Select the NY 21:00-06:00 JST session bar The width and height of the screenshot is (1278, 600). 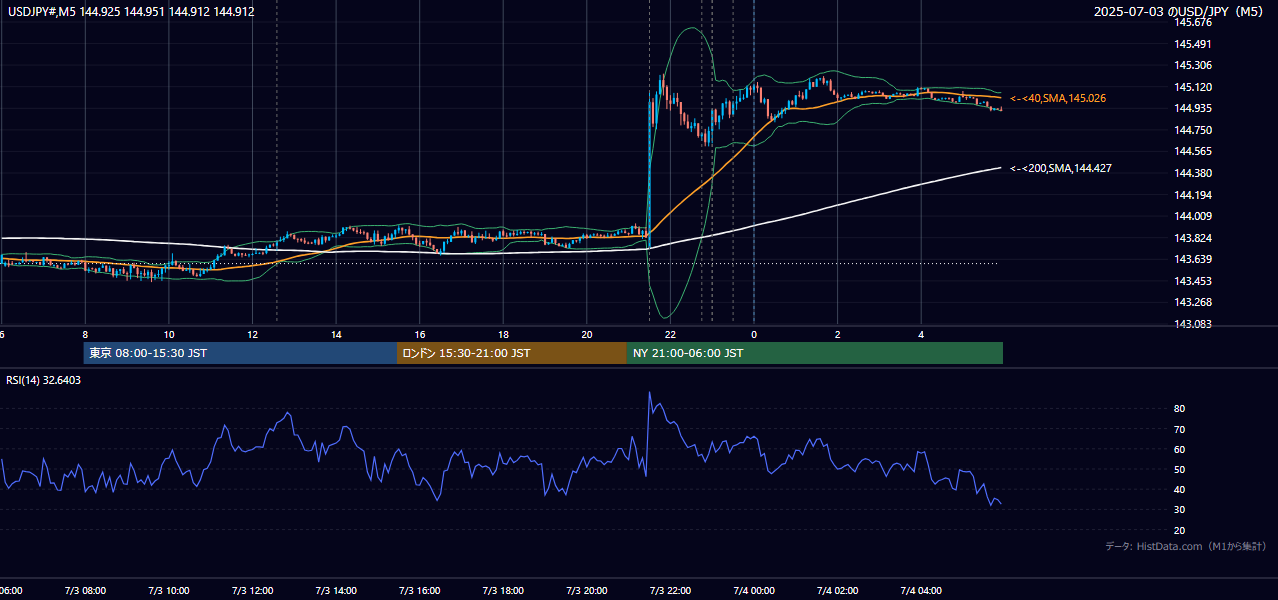[815, 353]
